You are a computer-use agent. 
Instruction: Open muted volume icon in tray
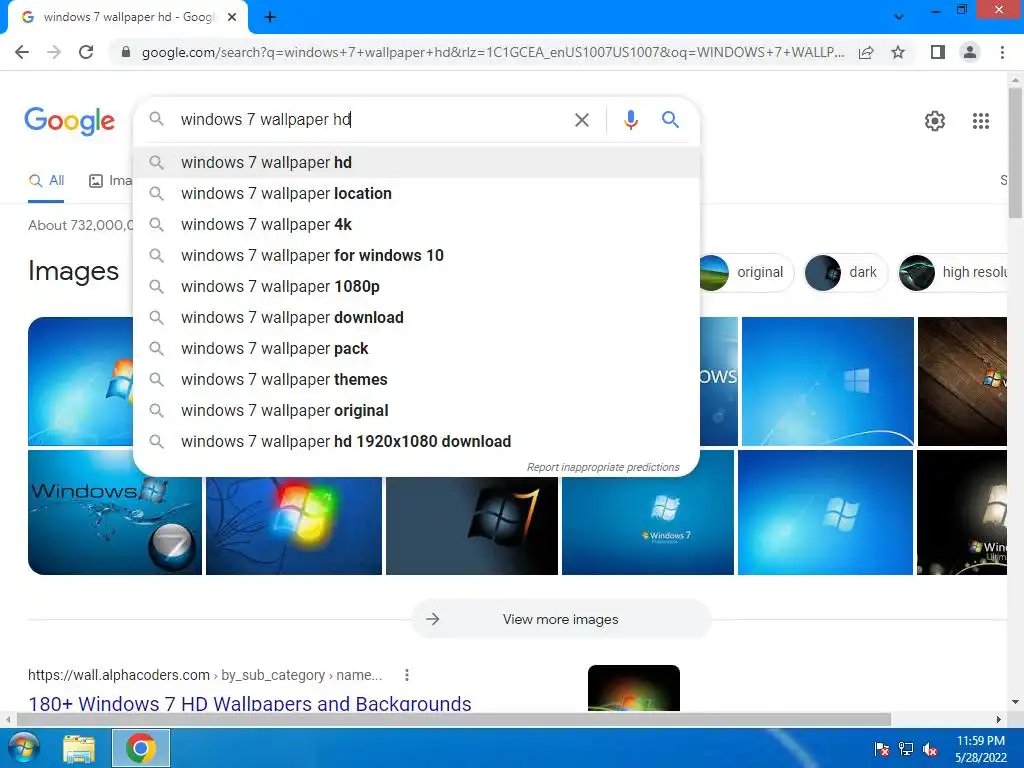coord(930,749)
